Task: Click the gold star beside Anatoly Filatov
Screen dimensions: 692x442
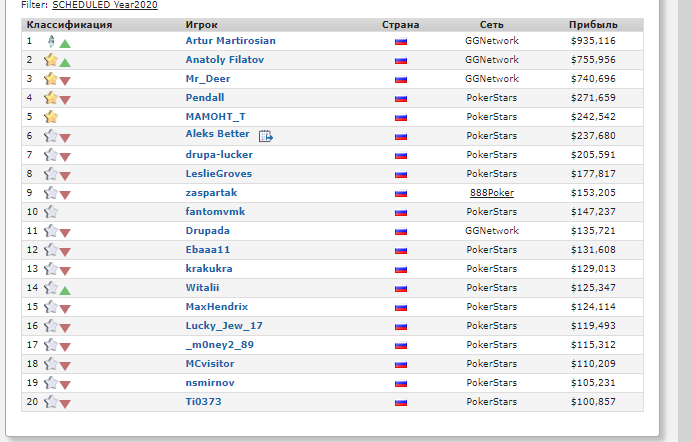Action: (51, 60)
